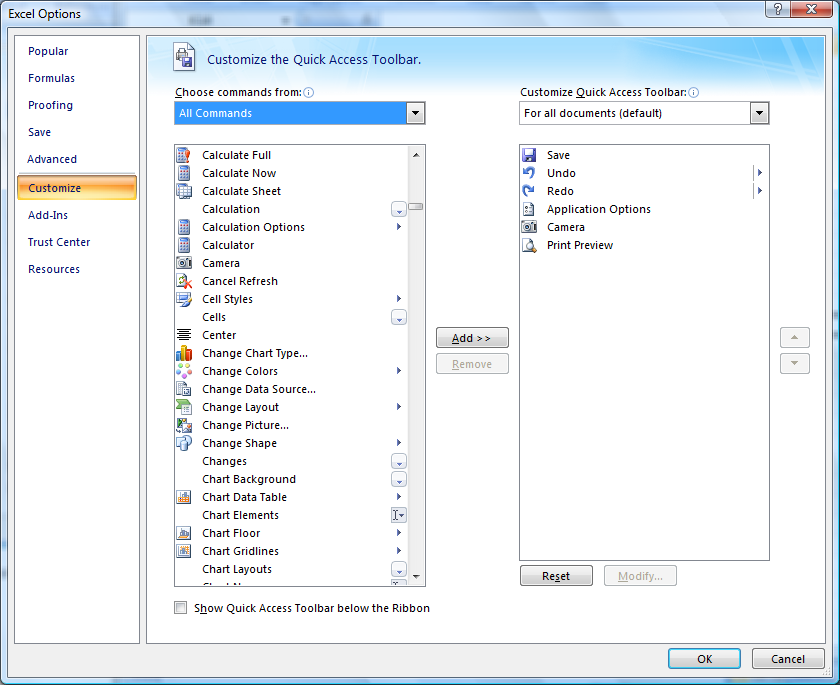Dismiss dialog with Cancel button
Screen dimensions: 840x685
tap(788, 659)
